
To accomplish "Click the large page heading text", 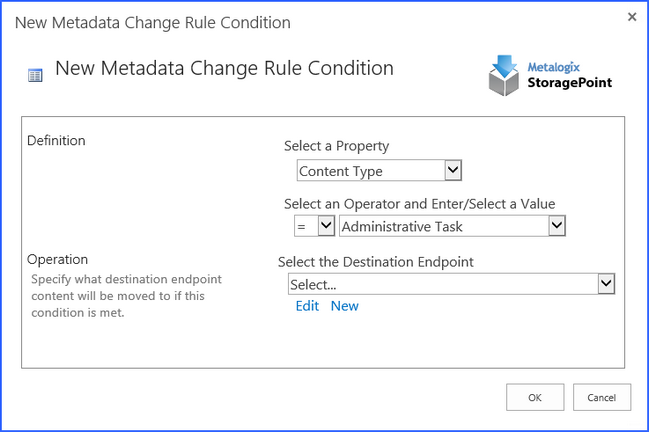I will pyautogui.click(x=224, y=68).
